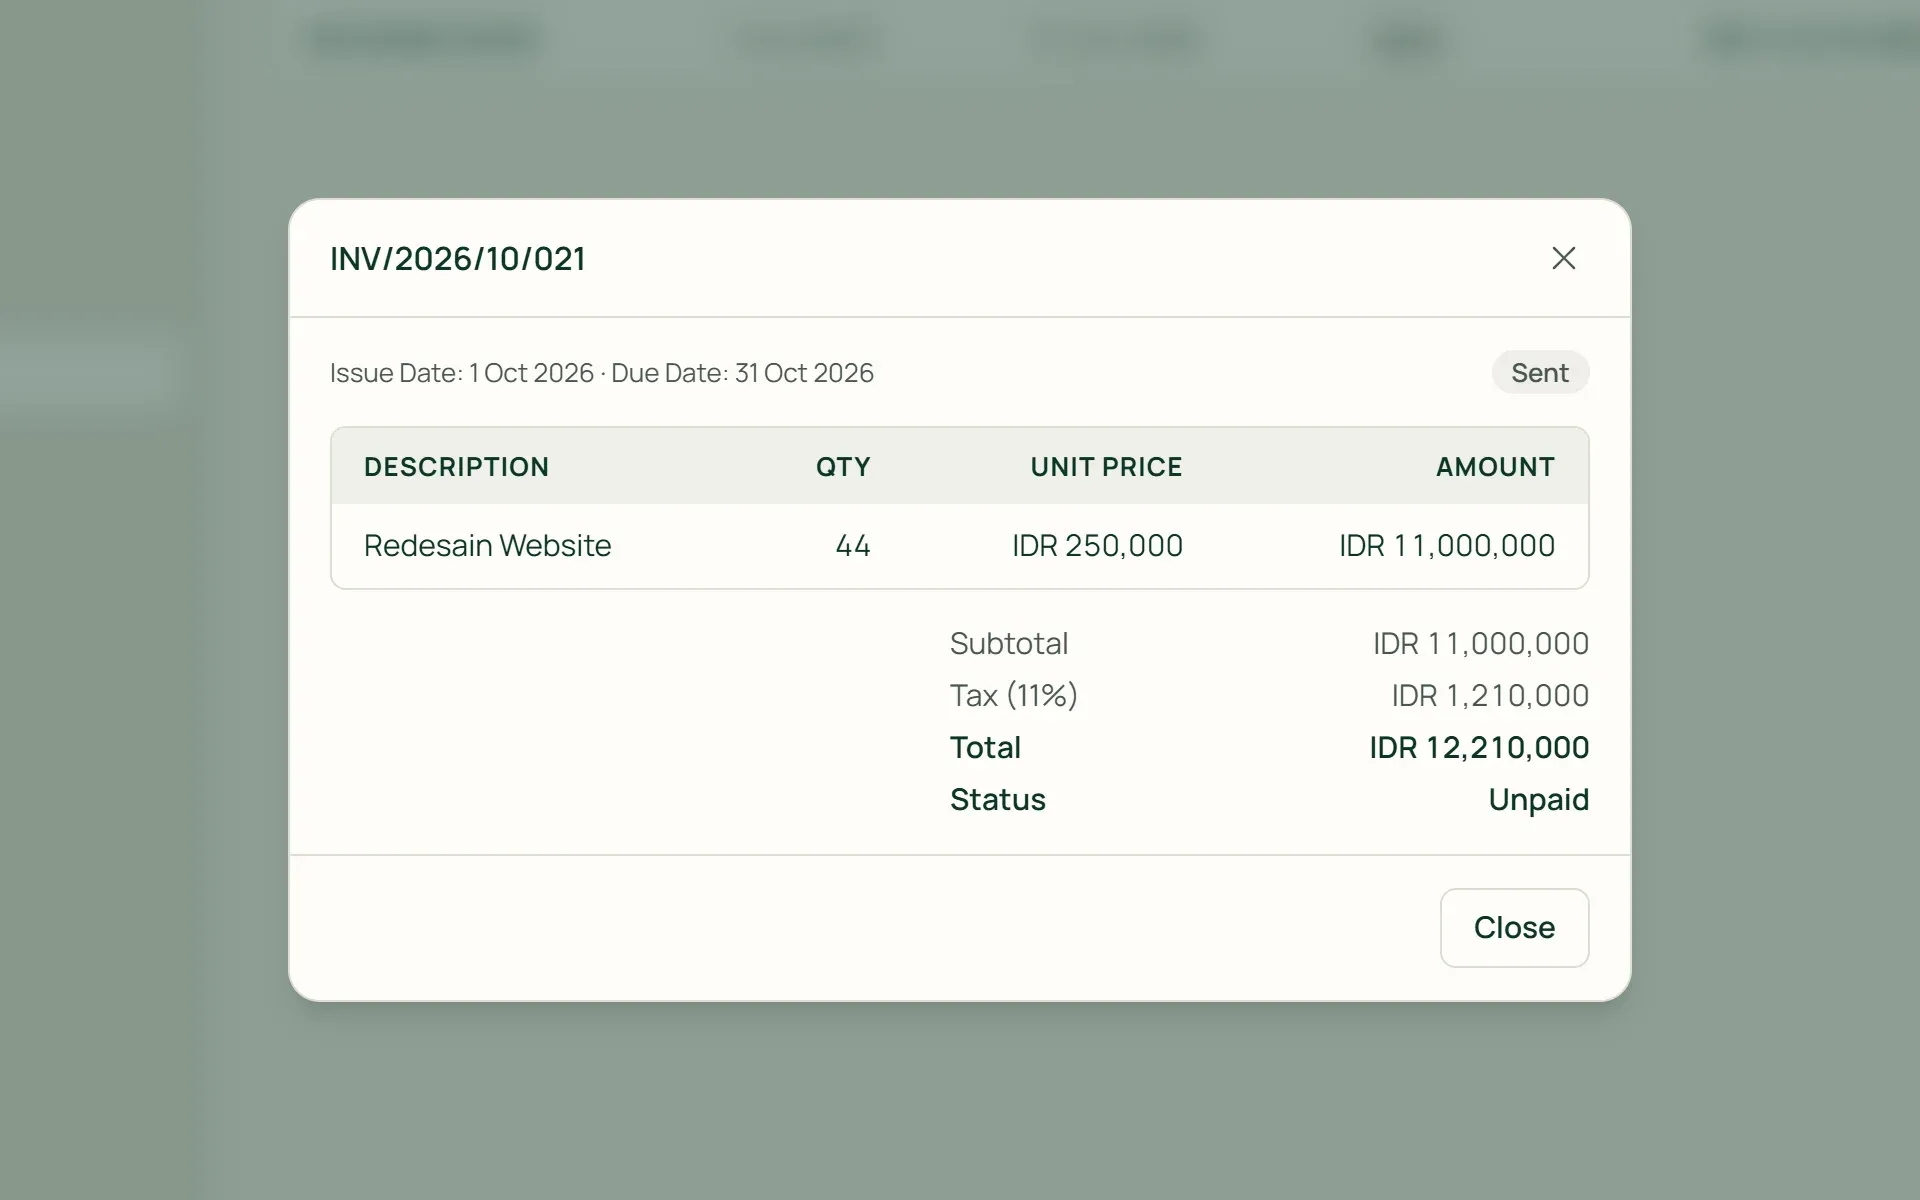Click the Issue Date and Due Date line
Screen dimensions: 1920x1200
[x=602, y=373]
